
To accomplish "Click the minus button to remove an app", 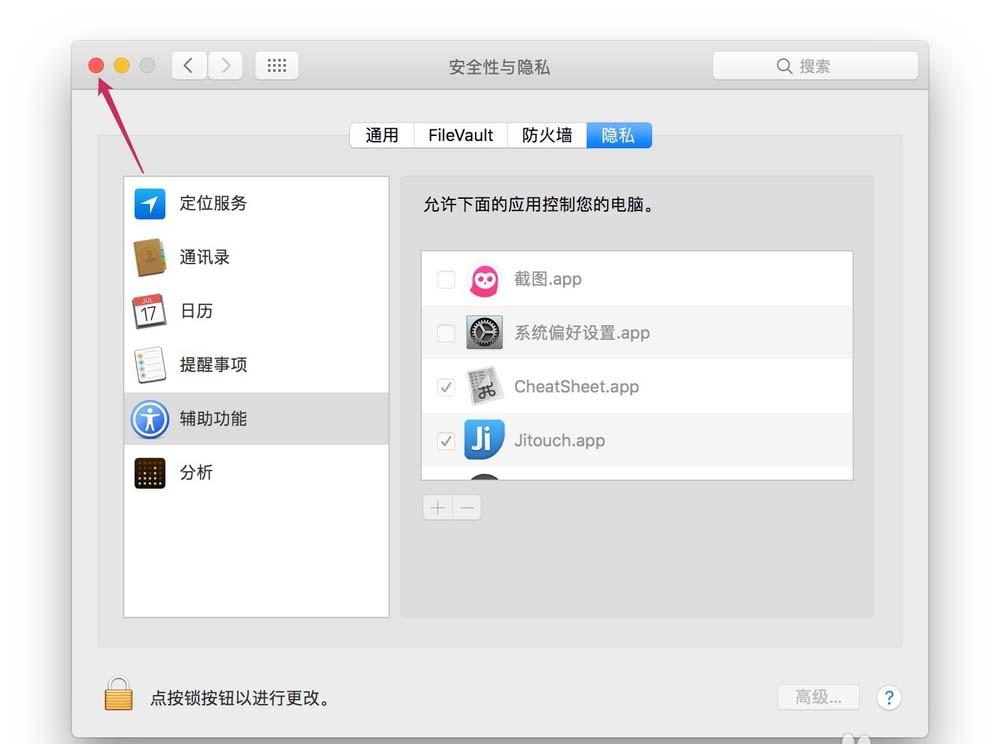I will click(x=466, y=507).
